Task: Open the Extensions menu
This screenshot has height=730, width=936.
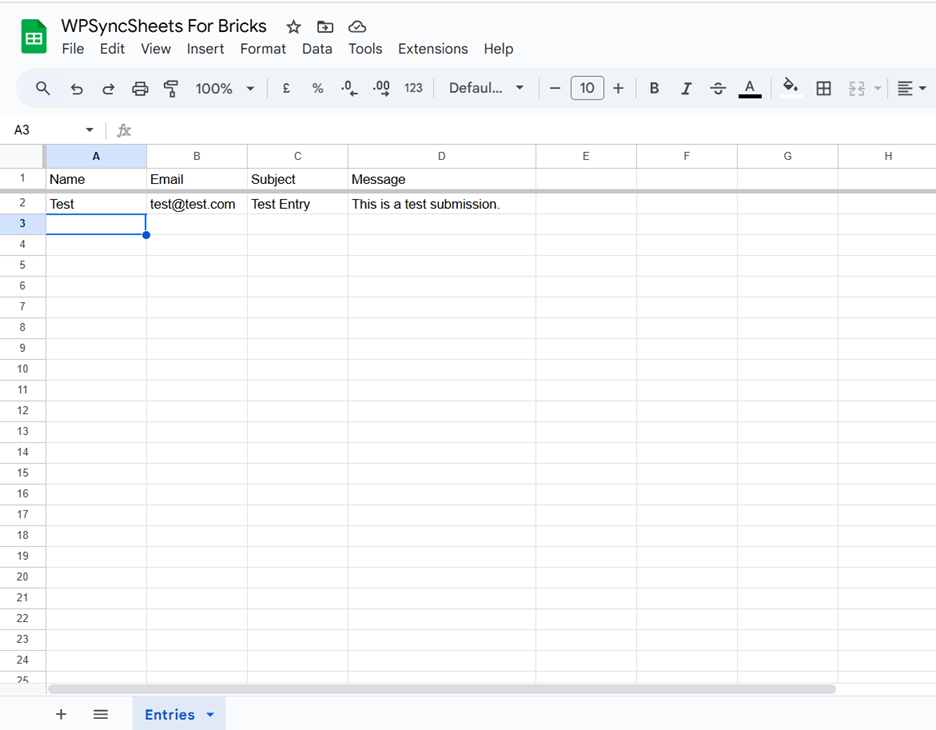Action: (432, 48)
